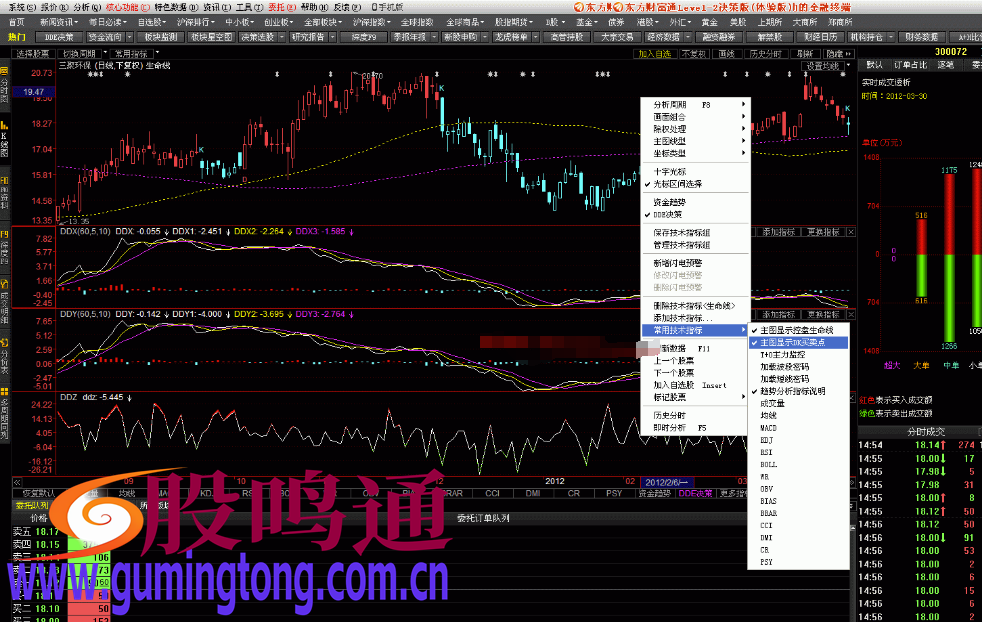
Task: Expand the 主图线型 submenu
Action: (695, 142)
